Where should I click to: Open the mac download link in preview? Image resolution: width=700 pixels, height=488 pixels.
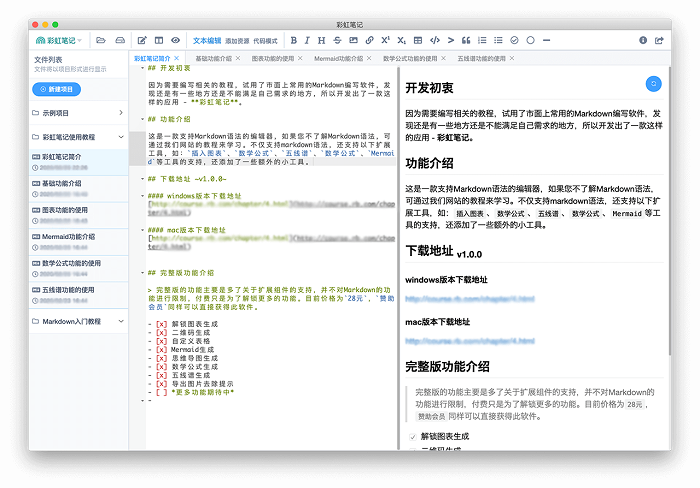click(470, 341)
